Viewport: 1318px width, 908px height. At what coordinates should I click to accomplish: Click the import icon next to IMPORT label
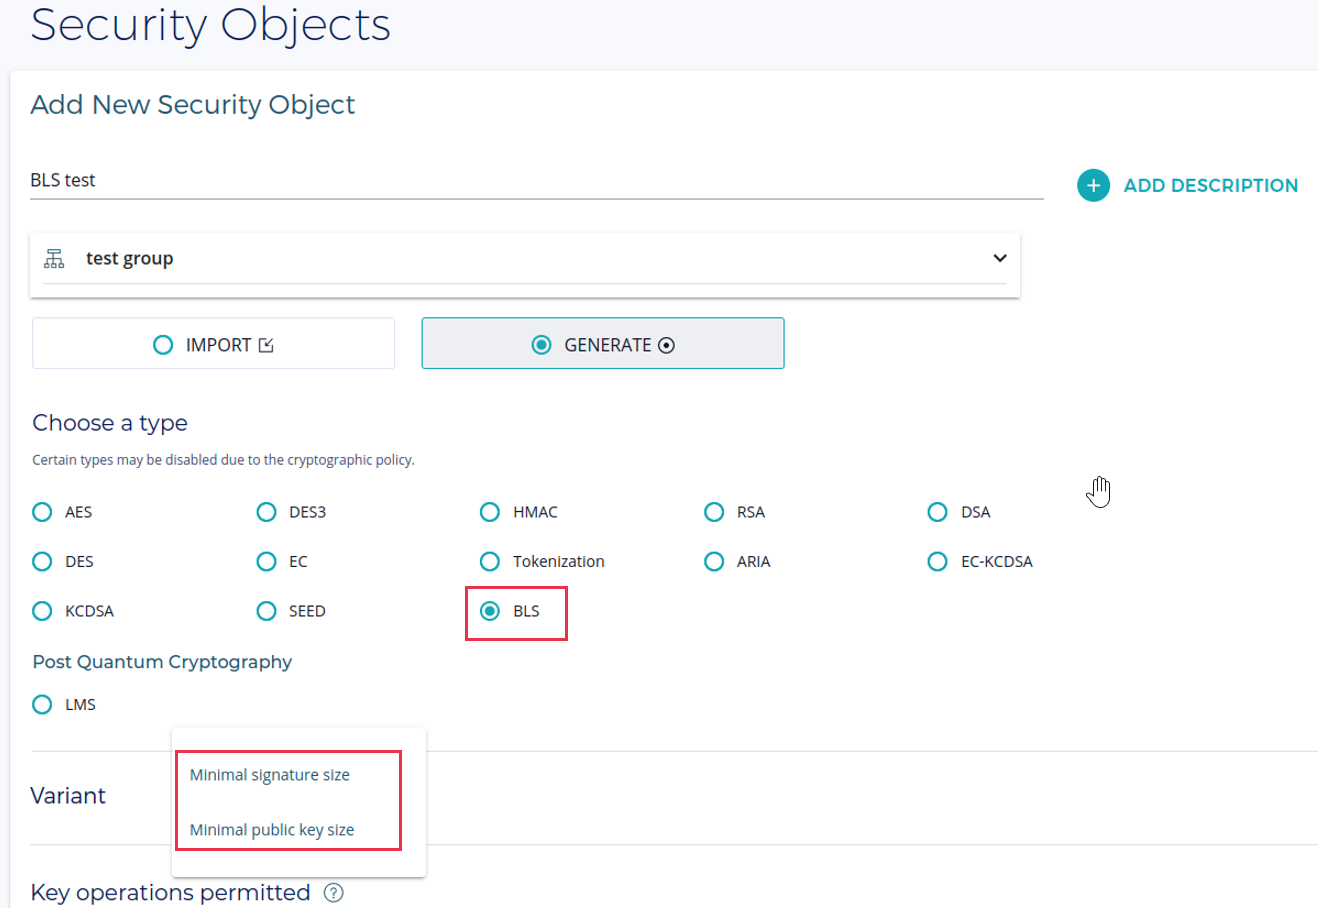(x=266, y=345)
